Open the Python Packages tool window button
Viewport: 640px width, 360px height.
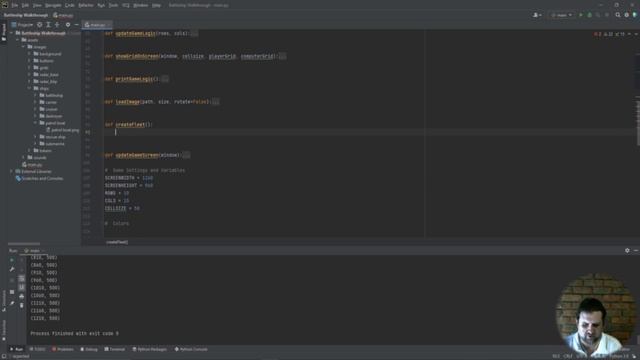(x=149, y=349)
